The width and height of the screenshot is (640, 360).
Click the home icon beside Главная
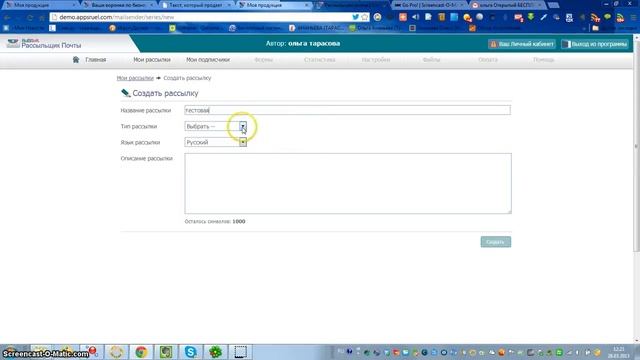coord(76,60)
